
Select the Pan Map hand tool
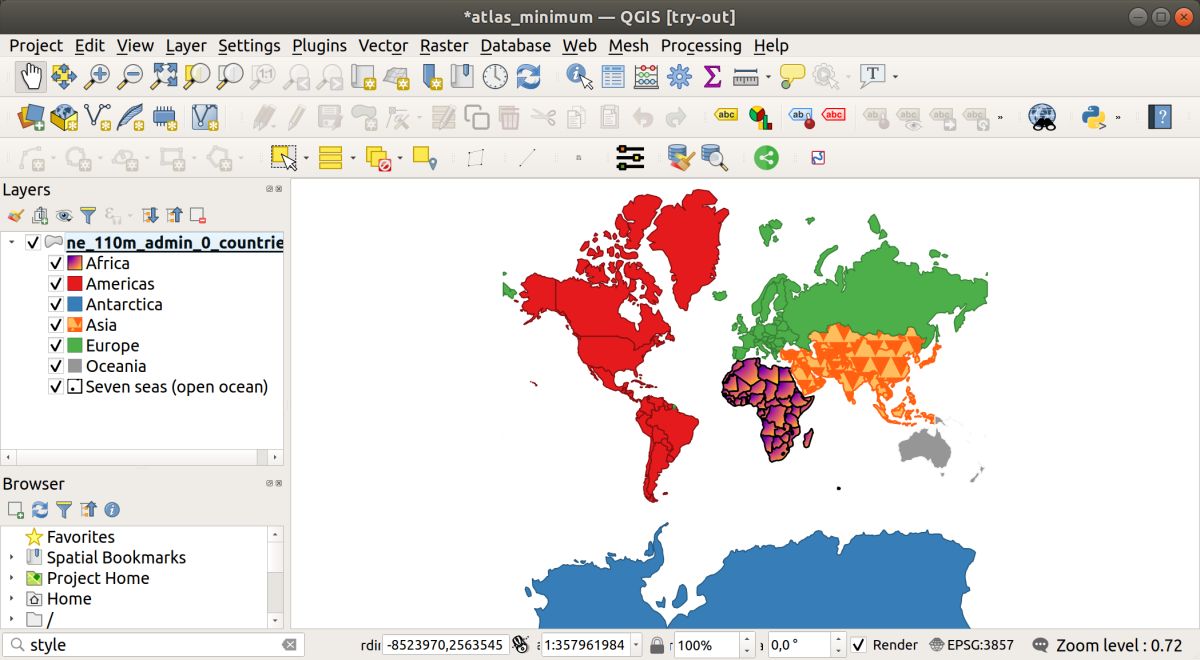(x=31, y=75)
